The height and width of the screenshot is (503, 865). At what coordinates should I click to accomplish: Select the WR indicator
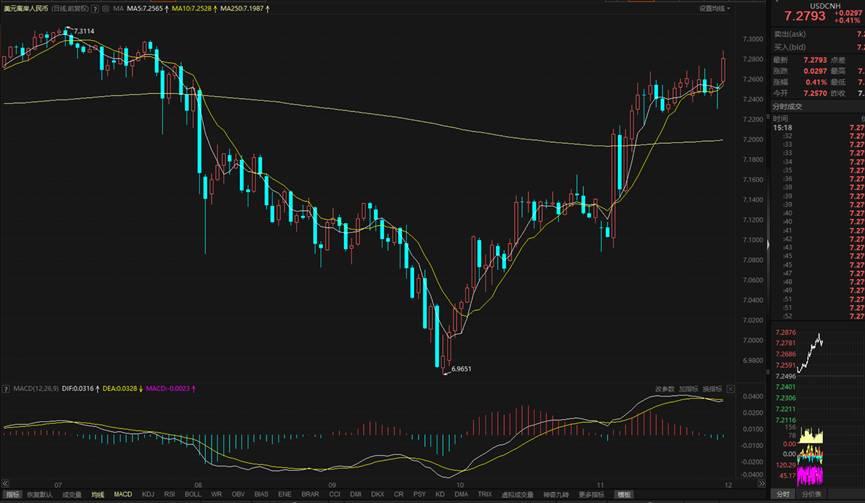coord(216,494)
